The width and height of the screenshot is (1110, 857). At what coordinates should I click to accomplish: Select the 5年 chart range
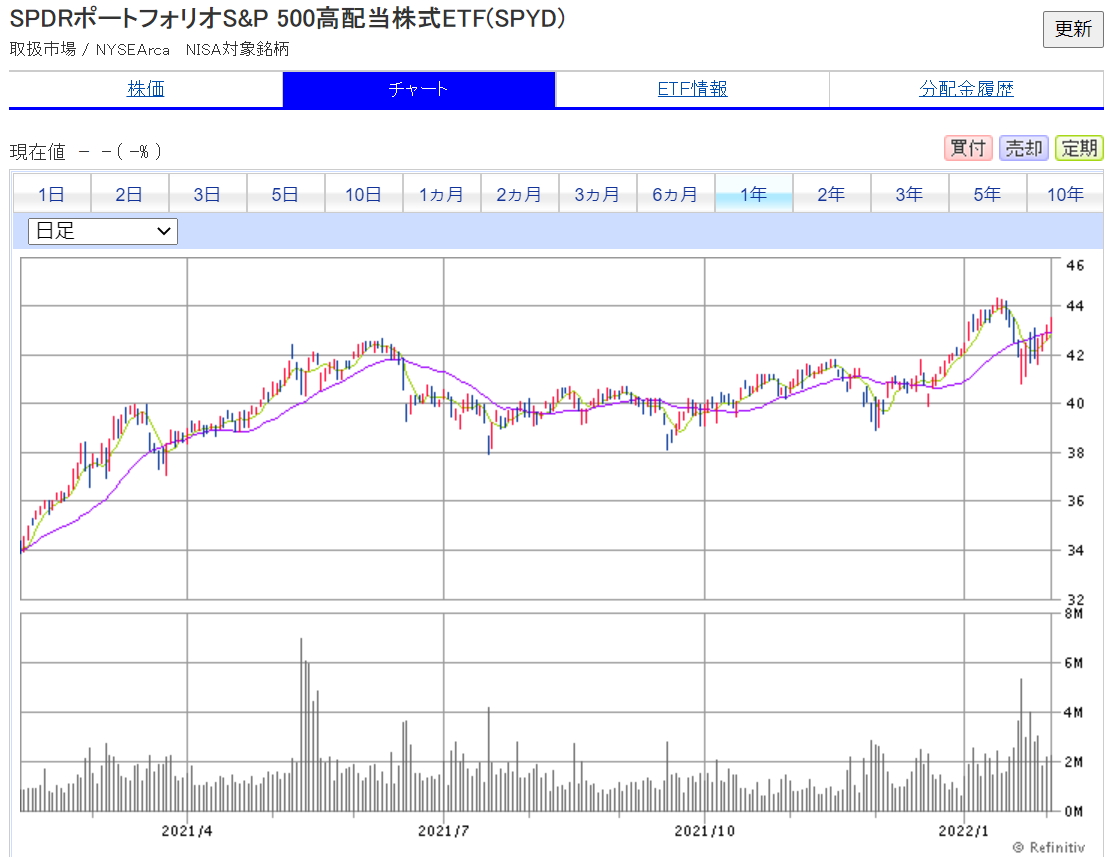[x=987, y=194]
